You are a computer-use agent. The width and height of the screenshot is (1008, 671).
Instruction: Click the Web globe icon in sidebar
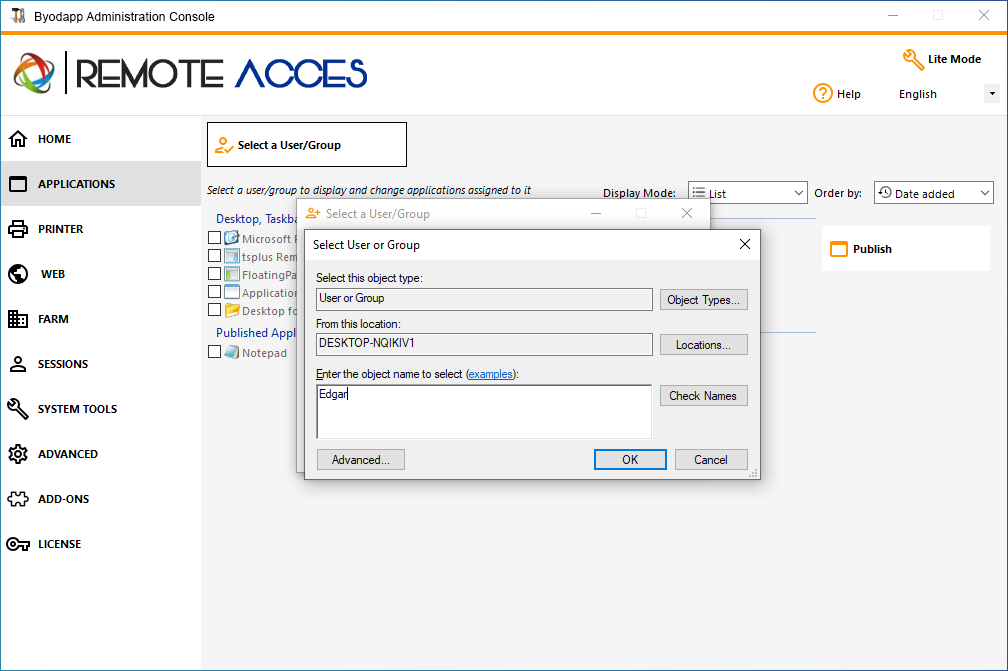pos(18,274)
